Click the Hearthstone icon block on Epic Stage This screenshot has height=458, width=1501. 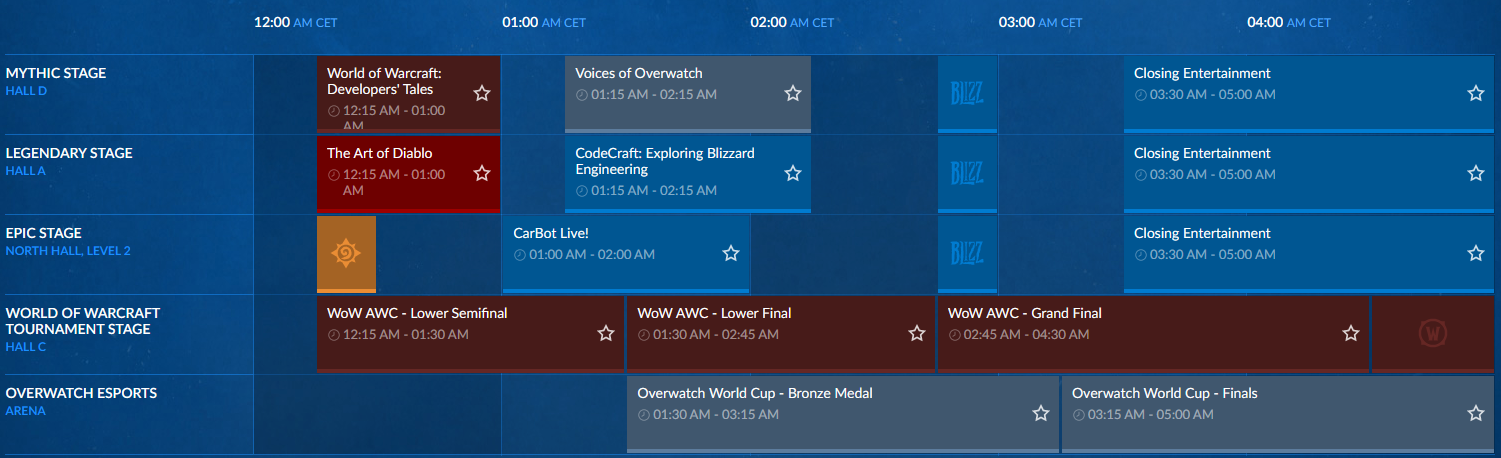(x=346, y=254)
